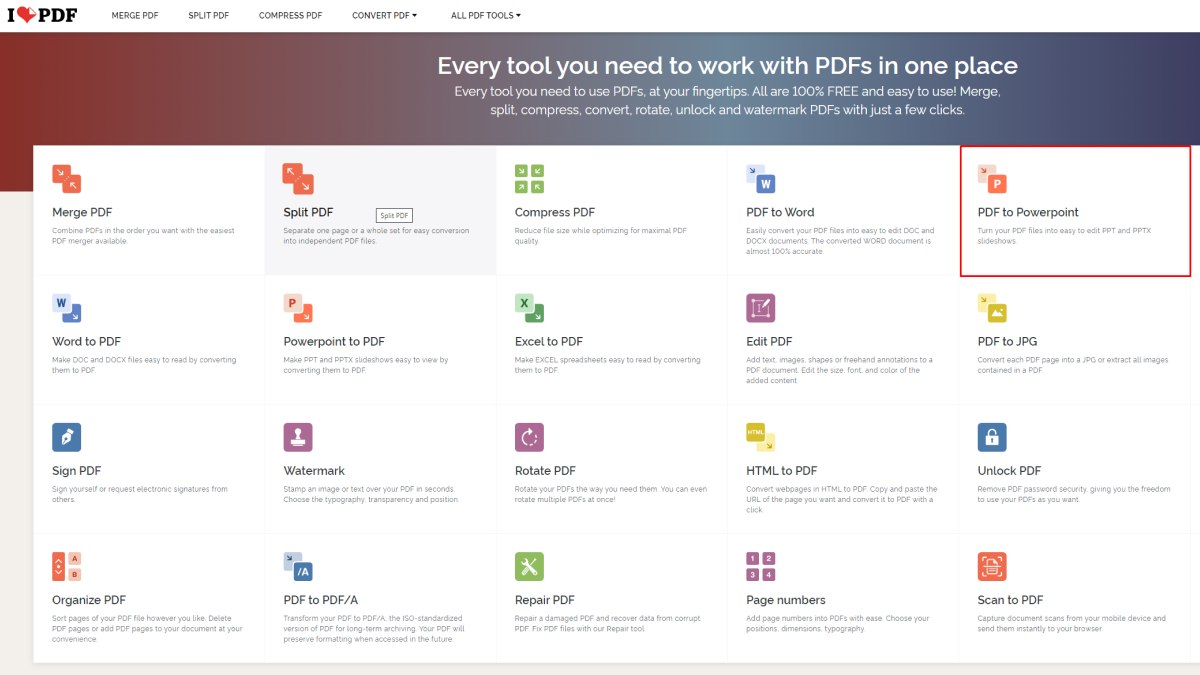The width and height of the screenshot is (1200, 675).
Task: Open the Watermark title link
Action: (x=314, y=470)
